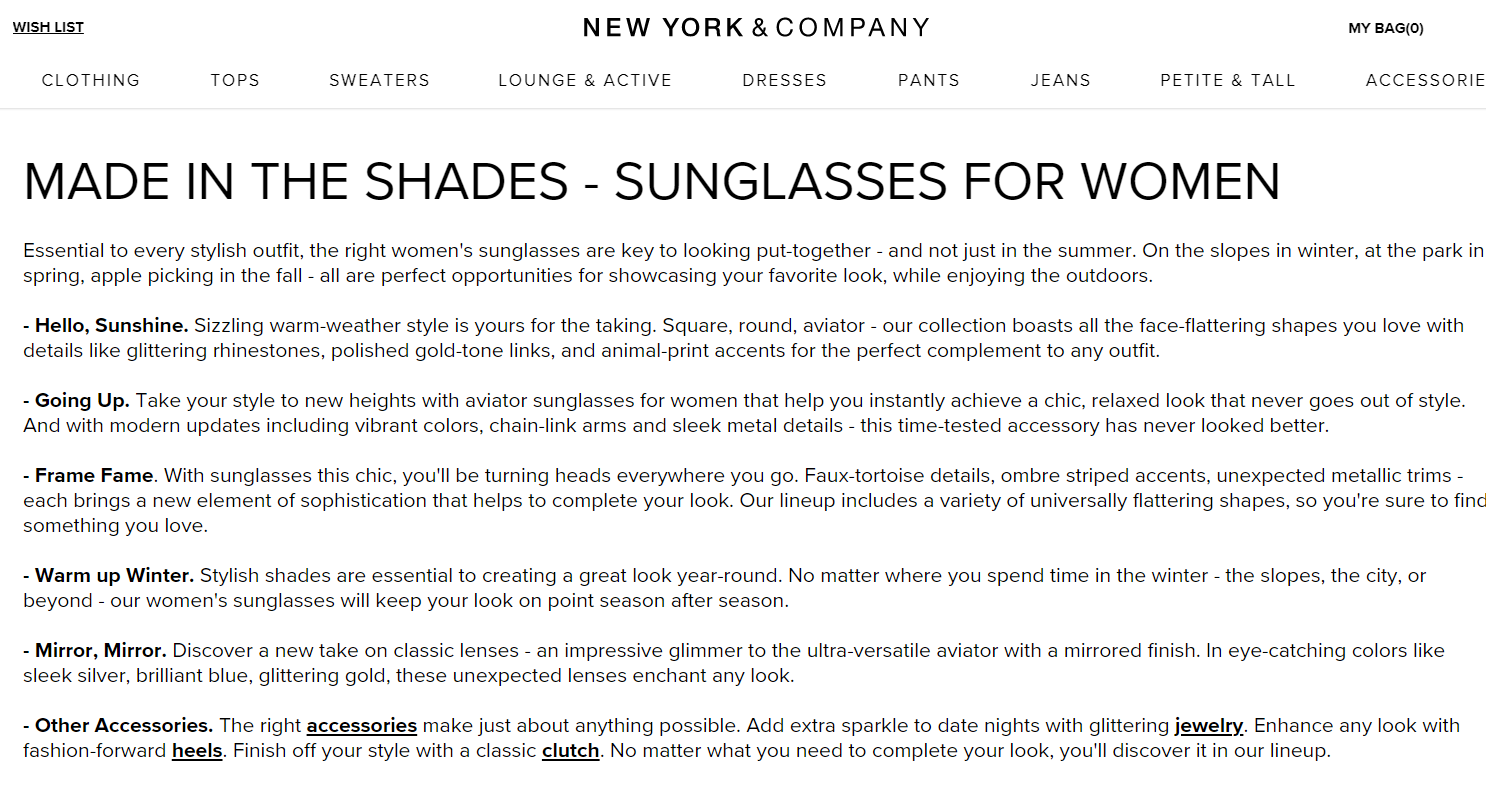View My Bag contents

tap(1385, 28)
